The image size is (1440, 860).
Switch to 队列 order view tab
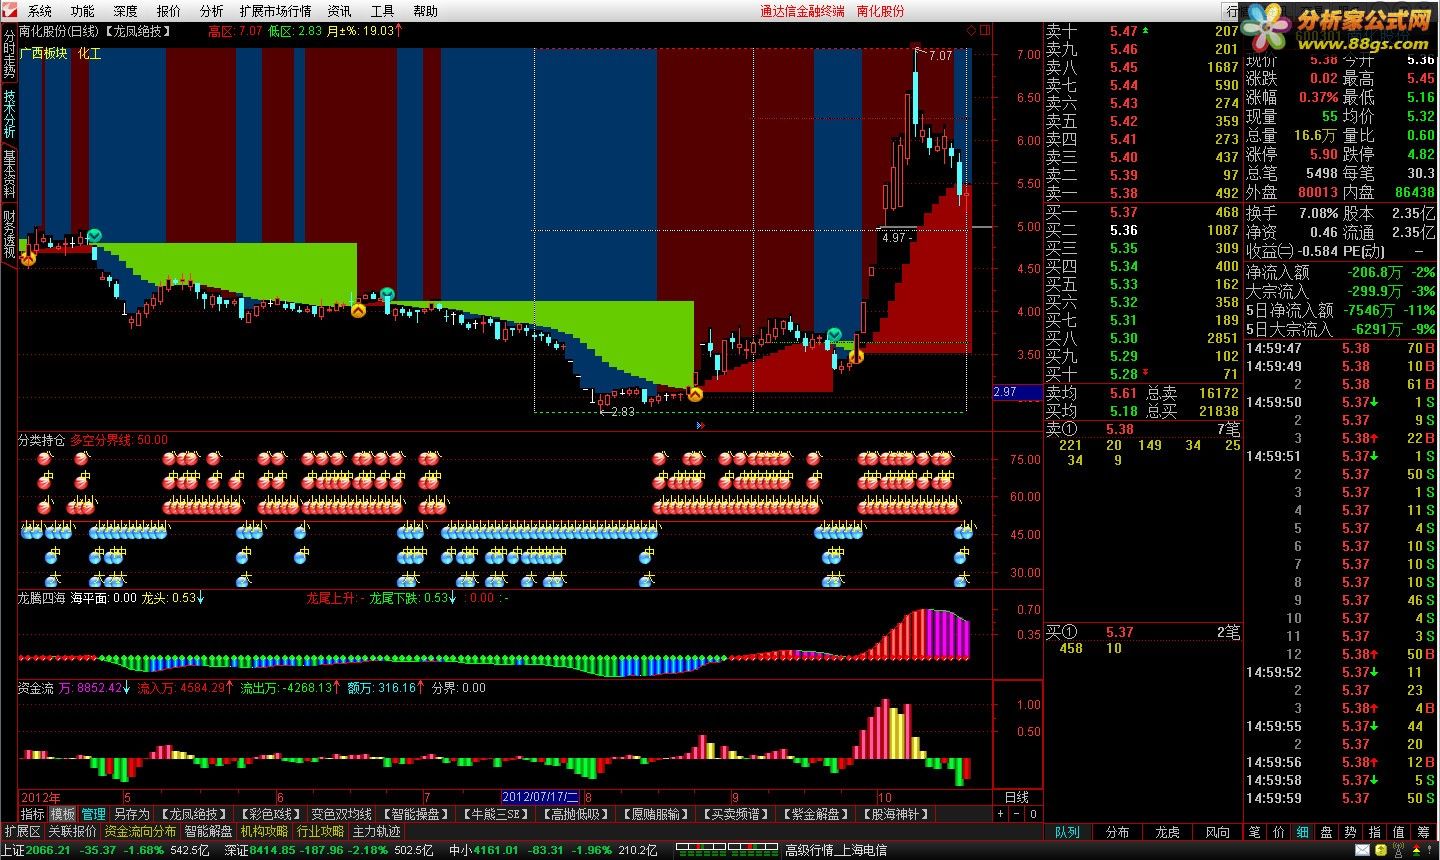coord(1067,832)
